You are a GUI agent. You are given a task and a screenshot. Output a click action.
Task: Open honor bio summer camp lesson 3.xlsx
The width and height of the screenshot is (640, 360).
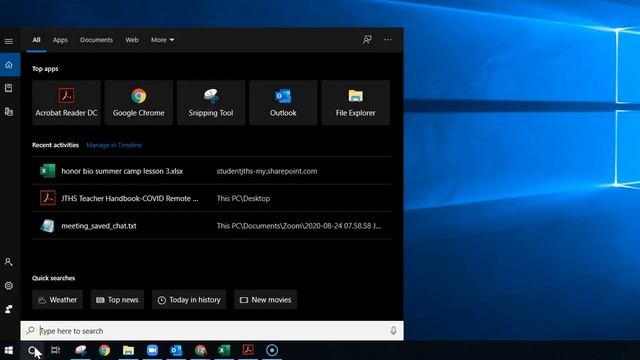pyautogui.click(x=212, y=171)
